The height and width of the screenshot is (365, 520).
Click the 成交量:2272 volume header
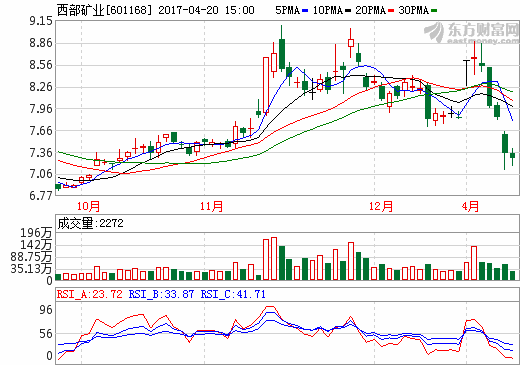click(90, 223)
